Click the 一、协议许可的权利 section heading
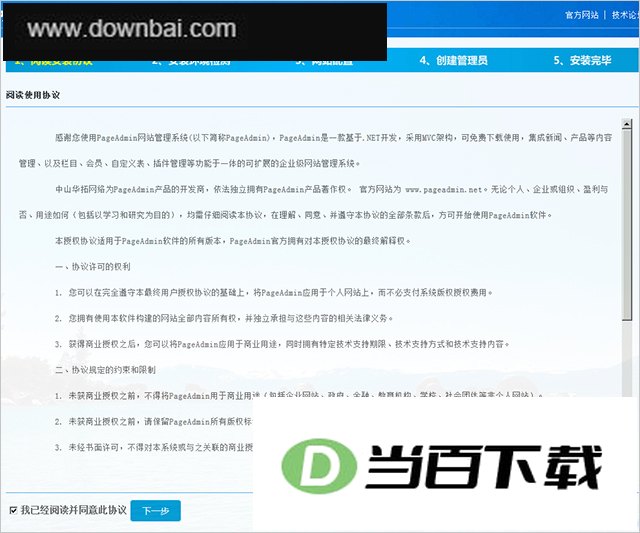Viewport: 640px width, 533px height. (93, 266)
